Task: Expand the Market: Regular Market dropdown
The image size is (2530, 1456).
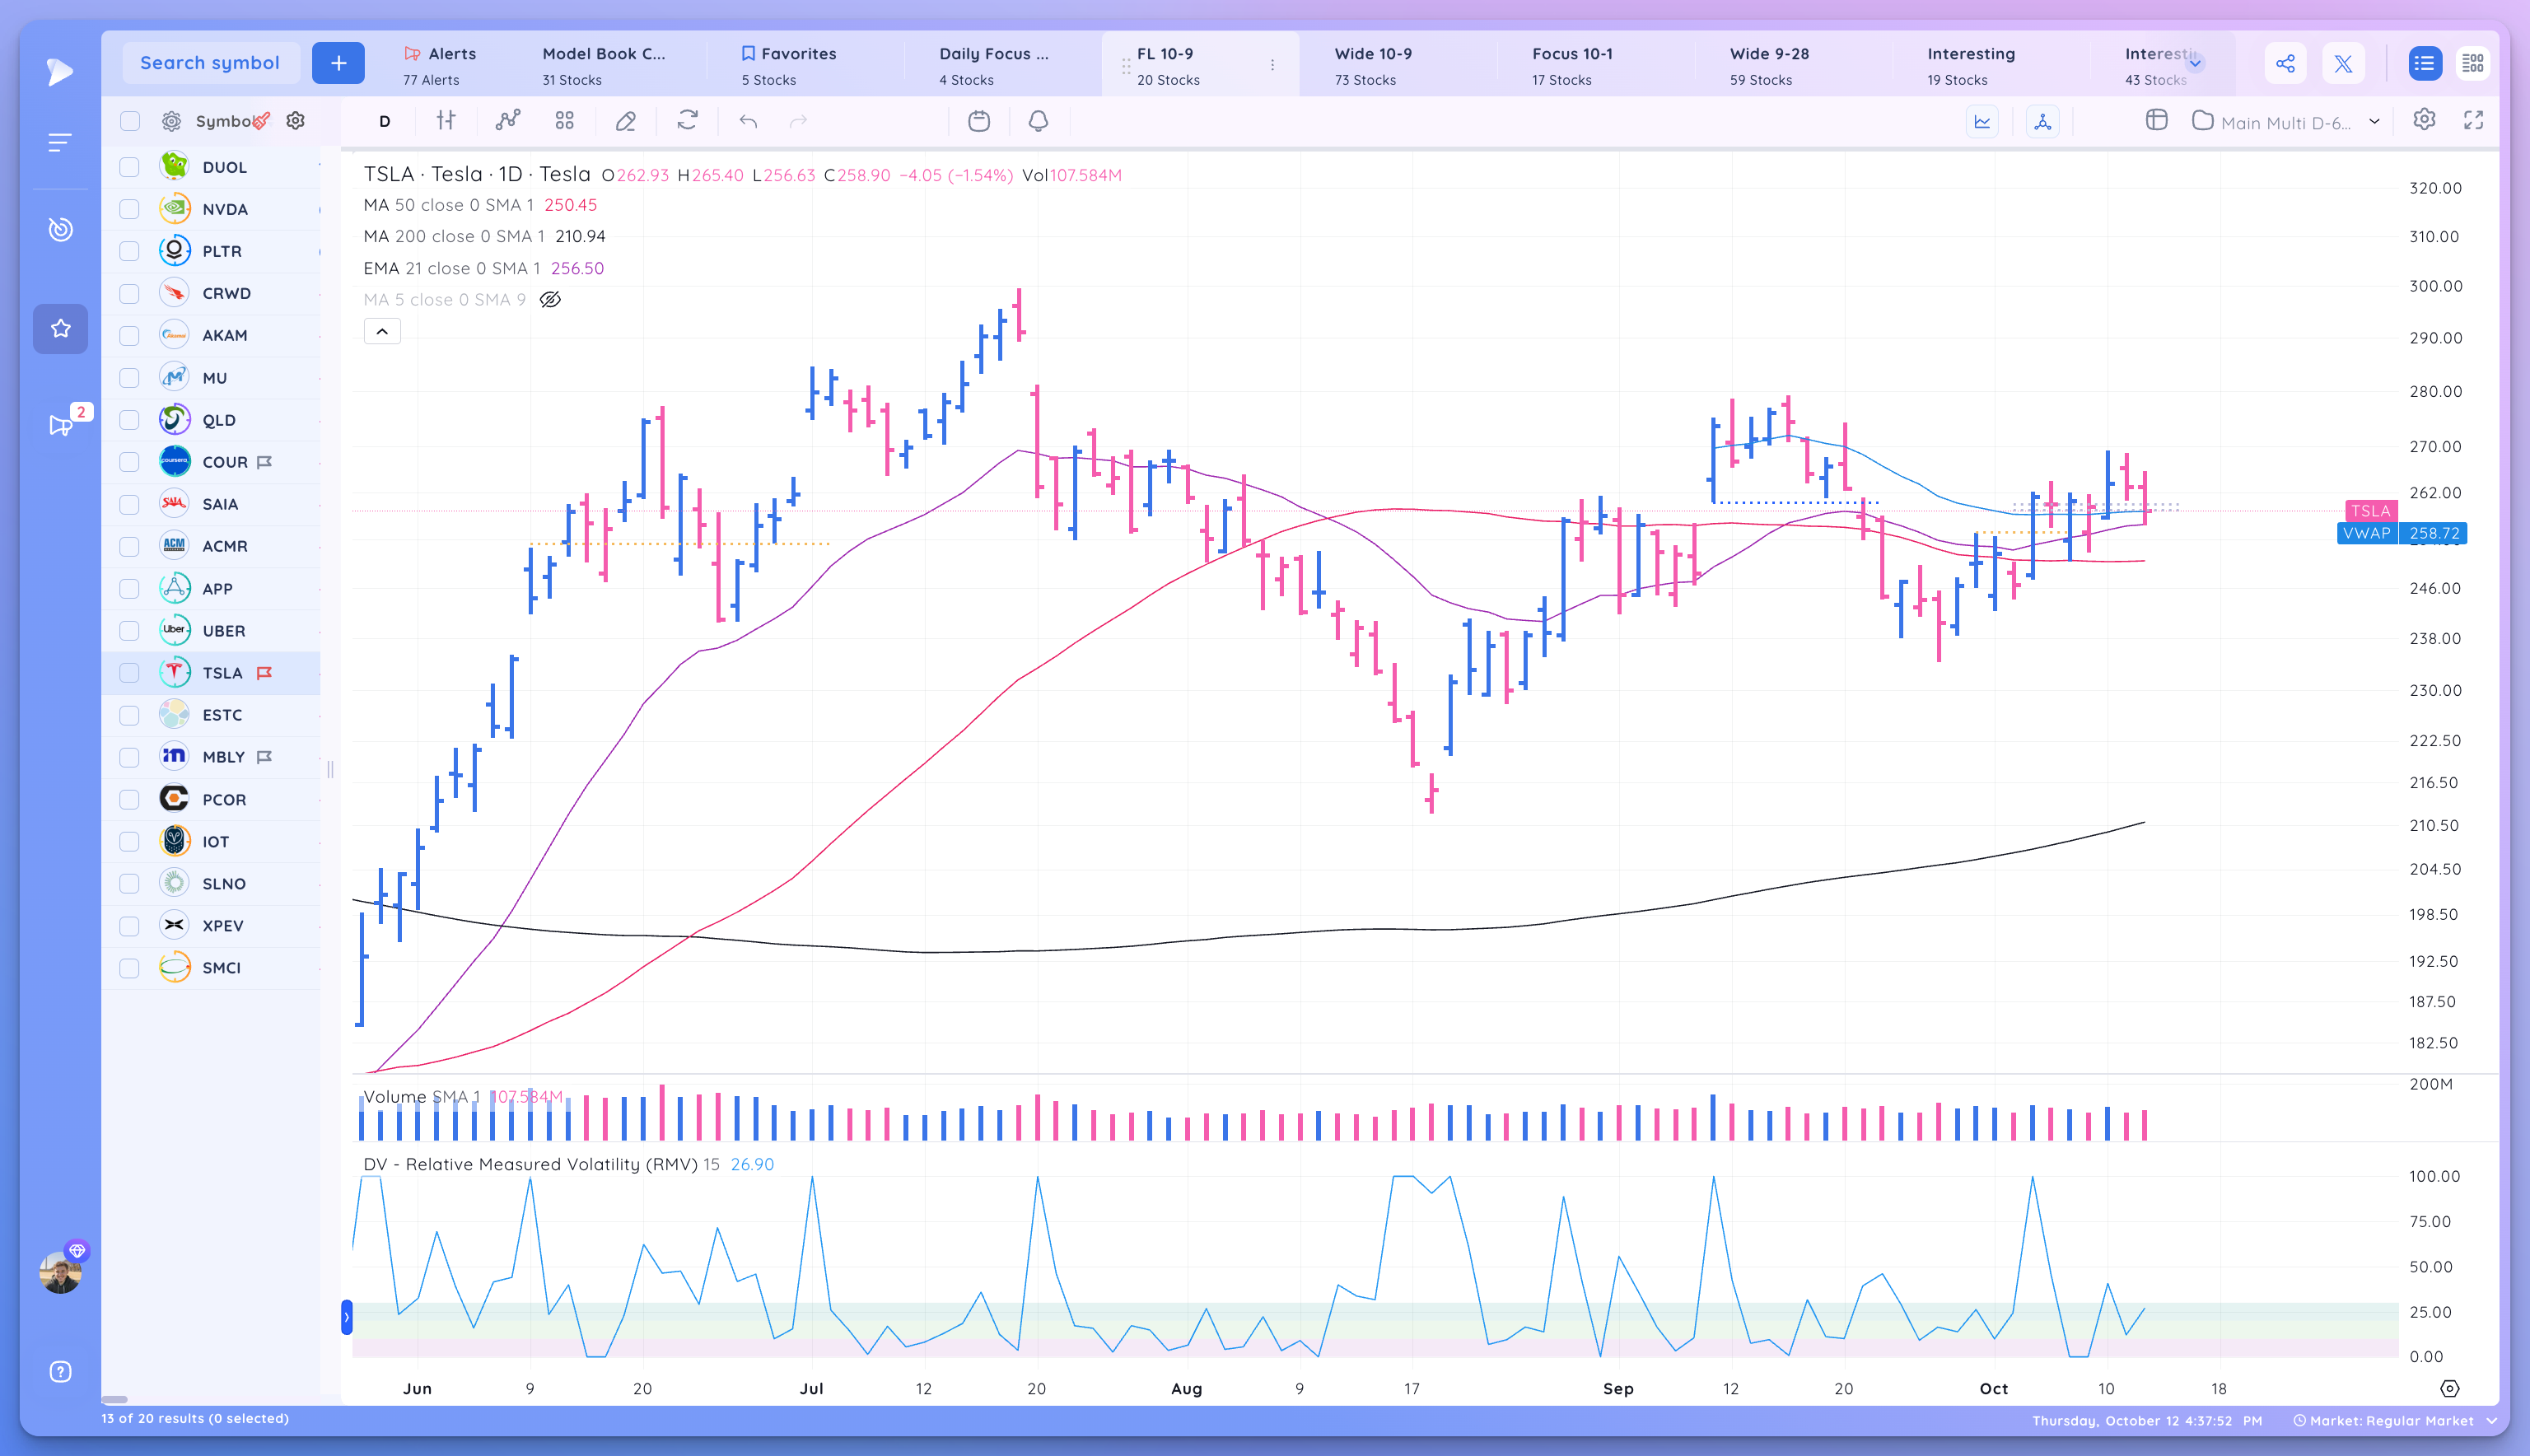Action: click(x=2492, y=1421)
